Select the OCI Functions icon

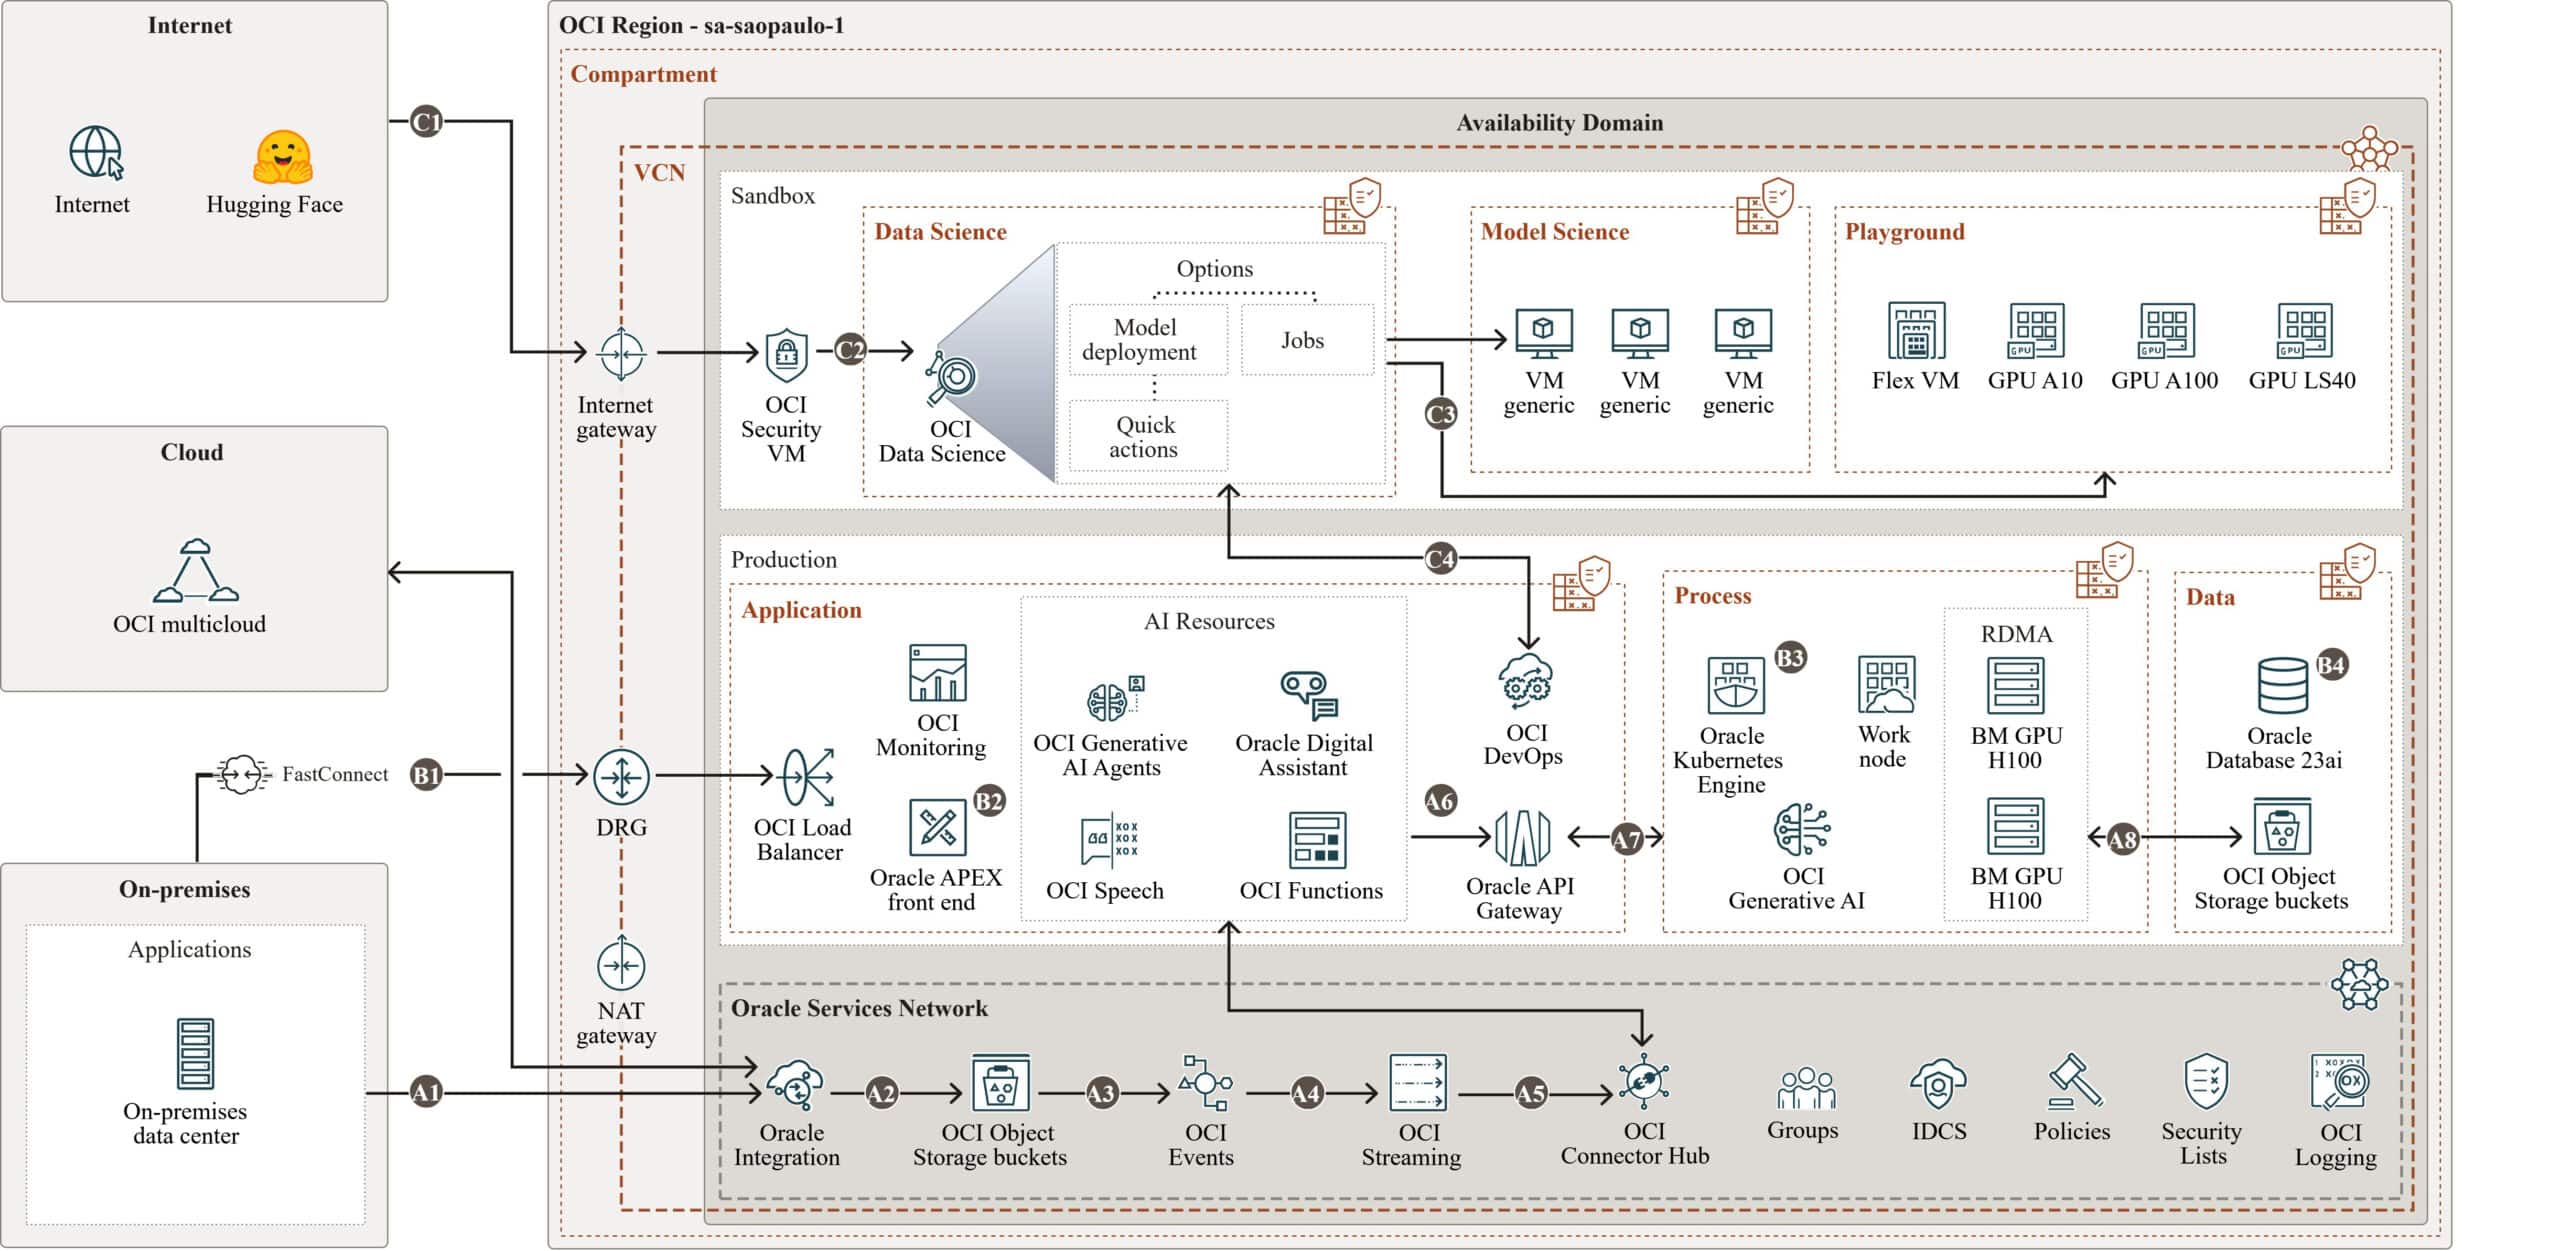1317,840
